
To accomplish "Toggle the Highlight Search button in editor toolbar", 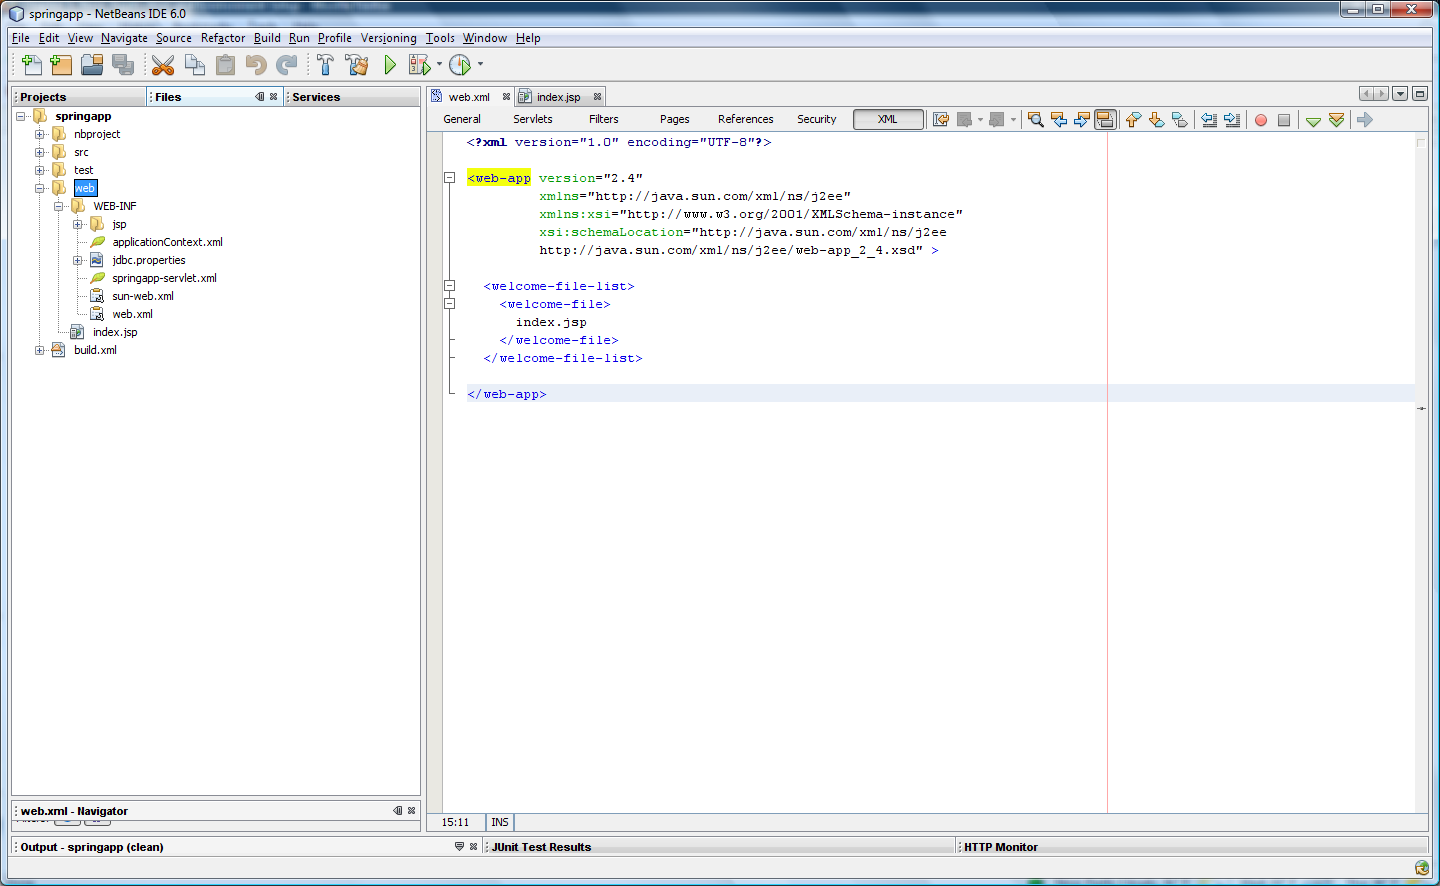I will click(1105, 120).
